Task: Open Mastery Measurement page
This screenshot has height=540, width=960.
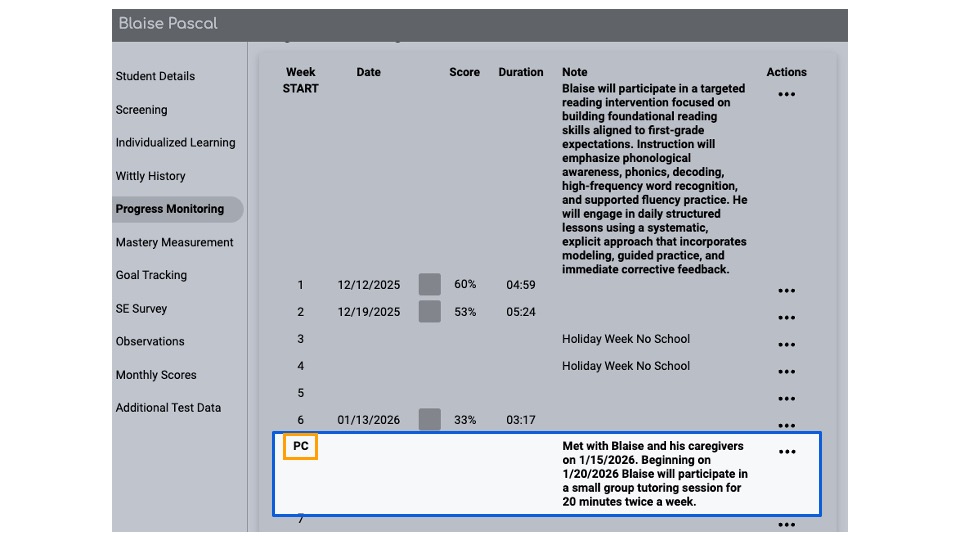Action: 174,242
